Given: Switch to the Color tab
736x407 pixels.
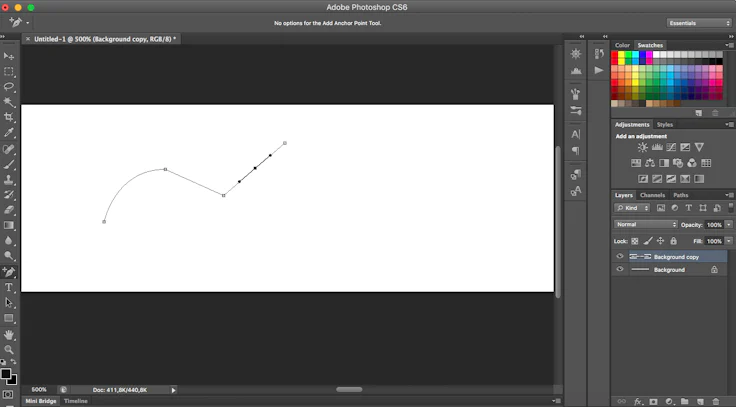Looking at the screenshot, I should tap(622, 45).
